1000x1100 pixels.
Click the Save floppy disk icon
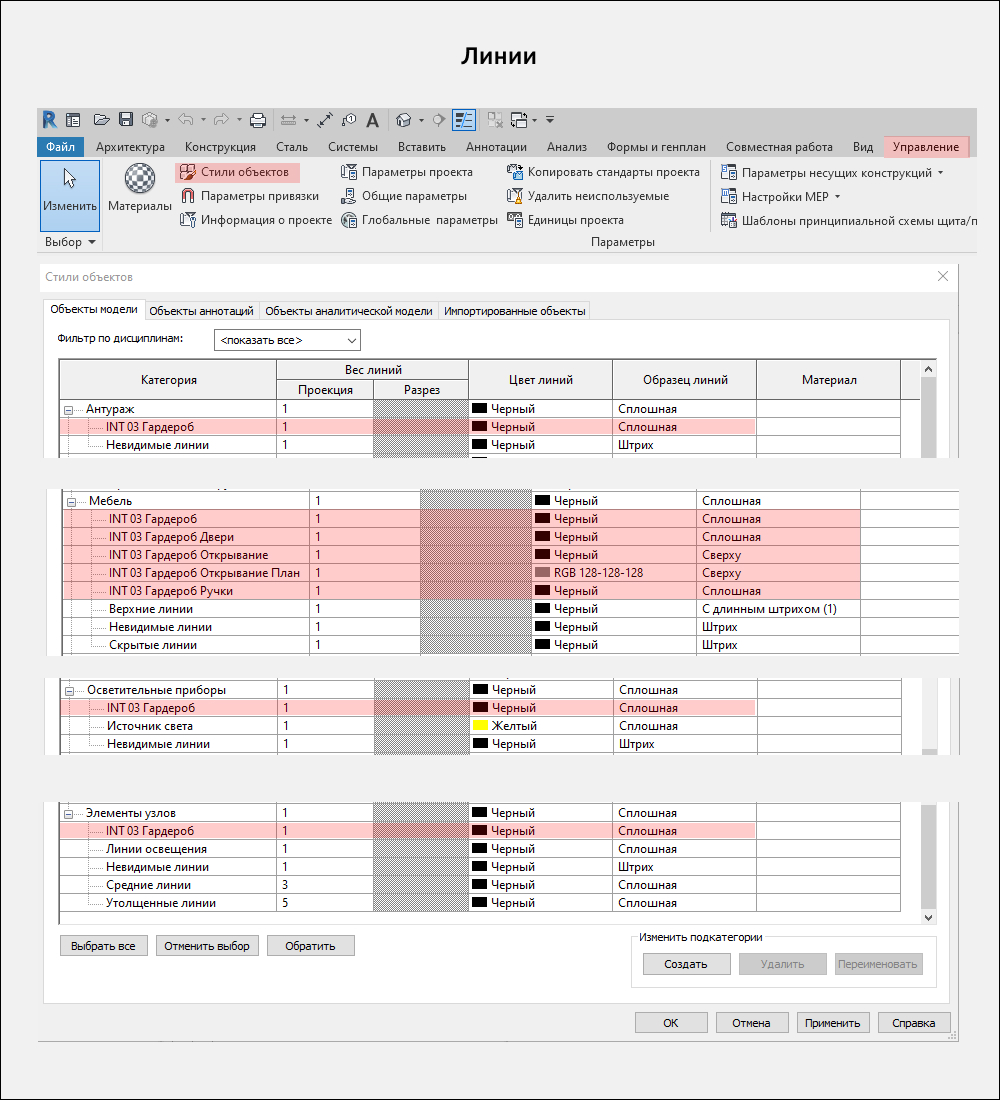126,120
